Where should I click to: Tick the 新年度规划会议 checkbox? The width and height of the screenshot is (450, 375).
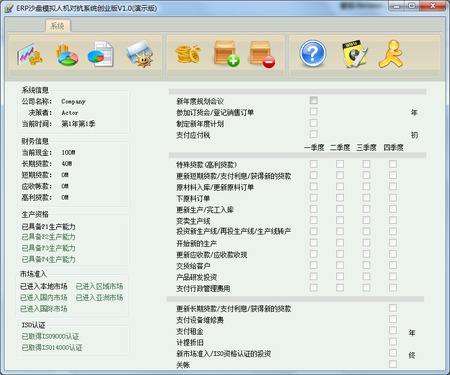pyautogui.click(x=313, y=100)
